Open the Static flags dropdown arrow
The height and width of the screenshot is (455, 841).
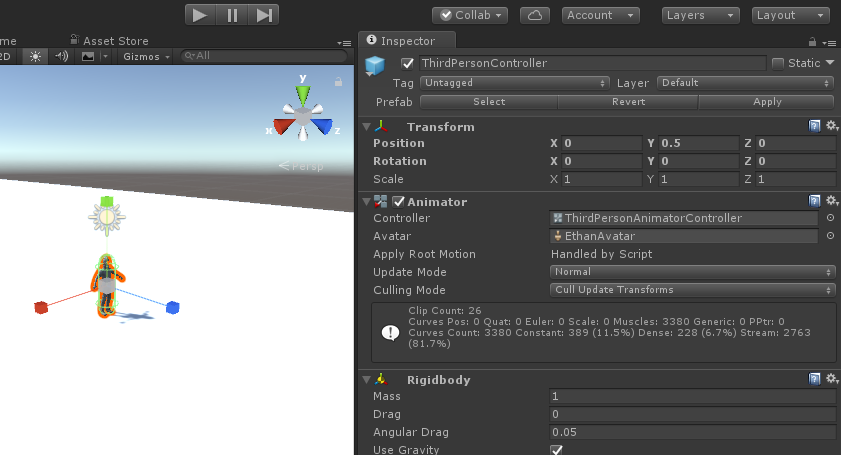830,63
